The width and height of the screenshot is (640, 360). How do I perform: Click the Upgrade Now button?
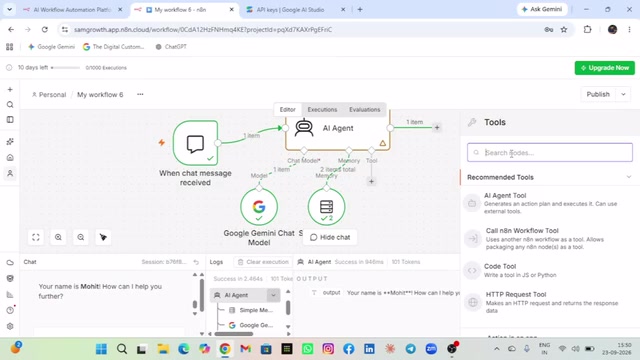604,68
